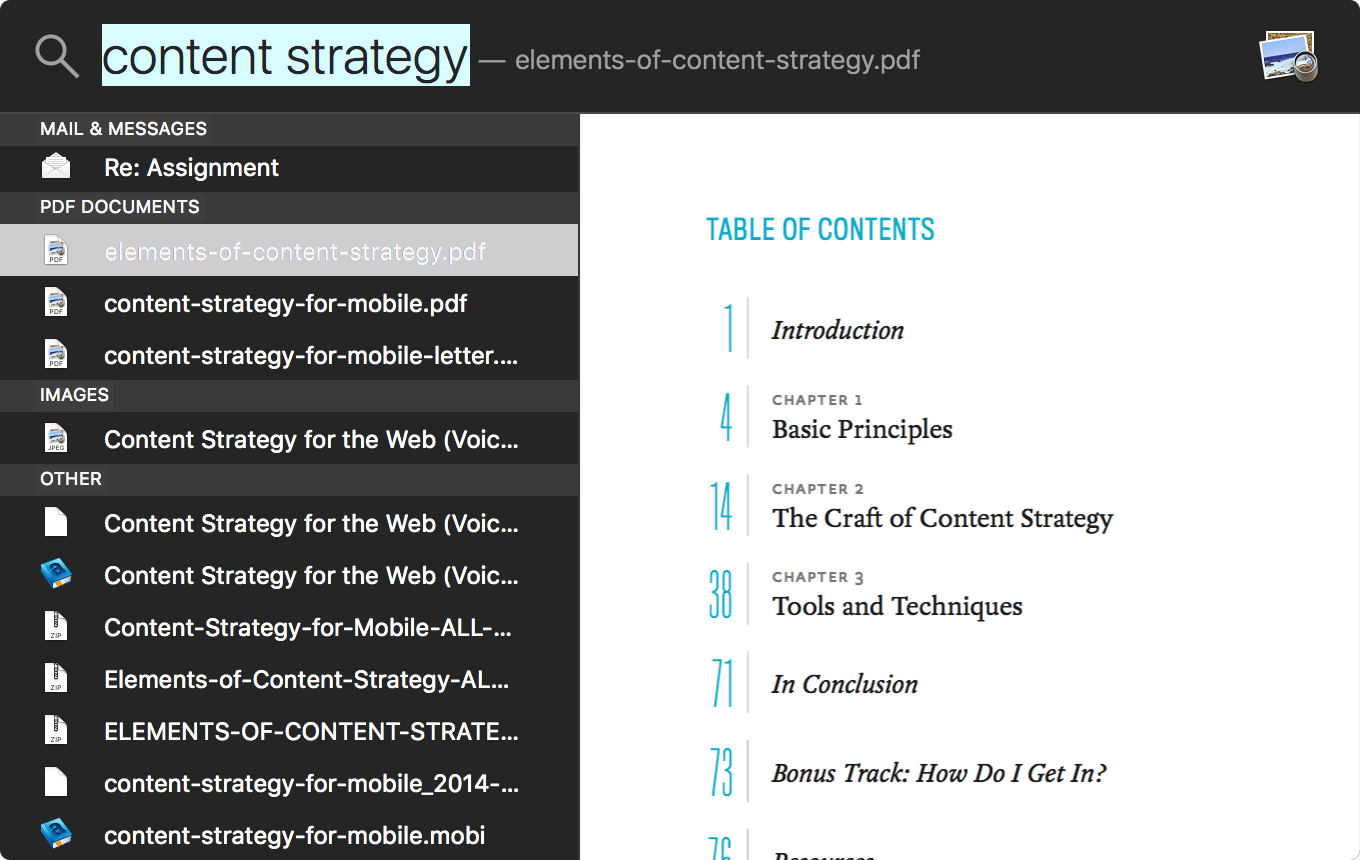
Task: Select content-strategy-for-mobile.pdf result
Action: pyautogui.click(x=289, y=302)
